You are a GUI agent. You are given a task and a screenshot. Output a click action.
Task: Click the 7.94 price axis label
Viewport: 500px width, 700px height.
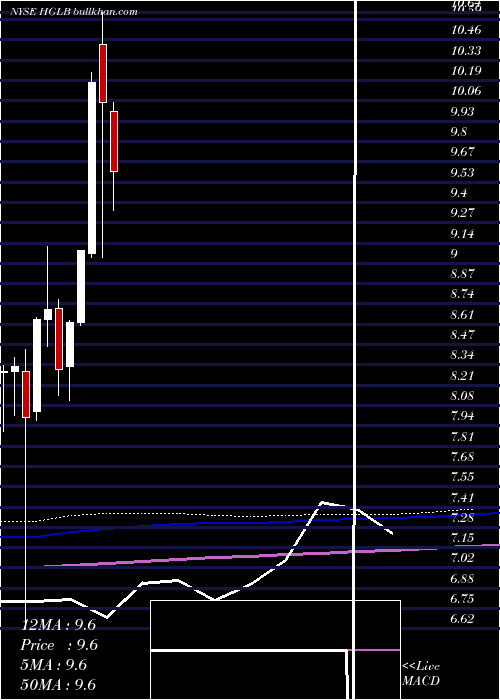(x=463, y=416)
